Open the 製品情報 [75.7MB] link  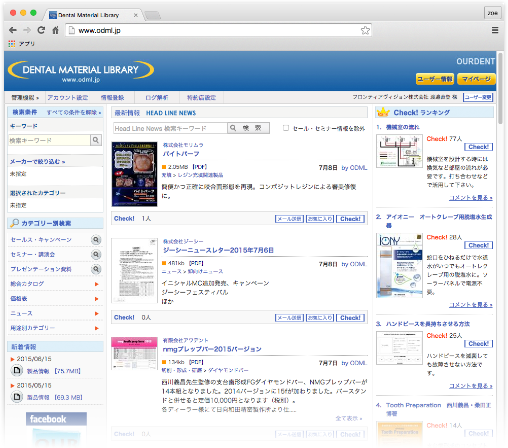[54, 371]
